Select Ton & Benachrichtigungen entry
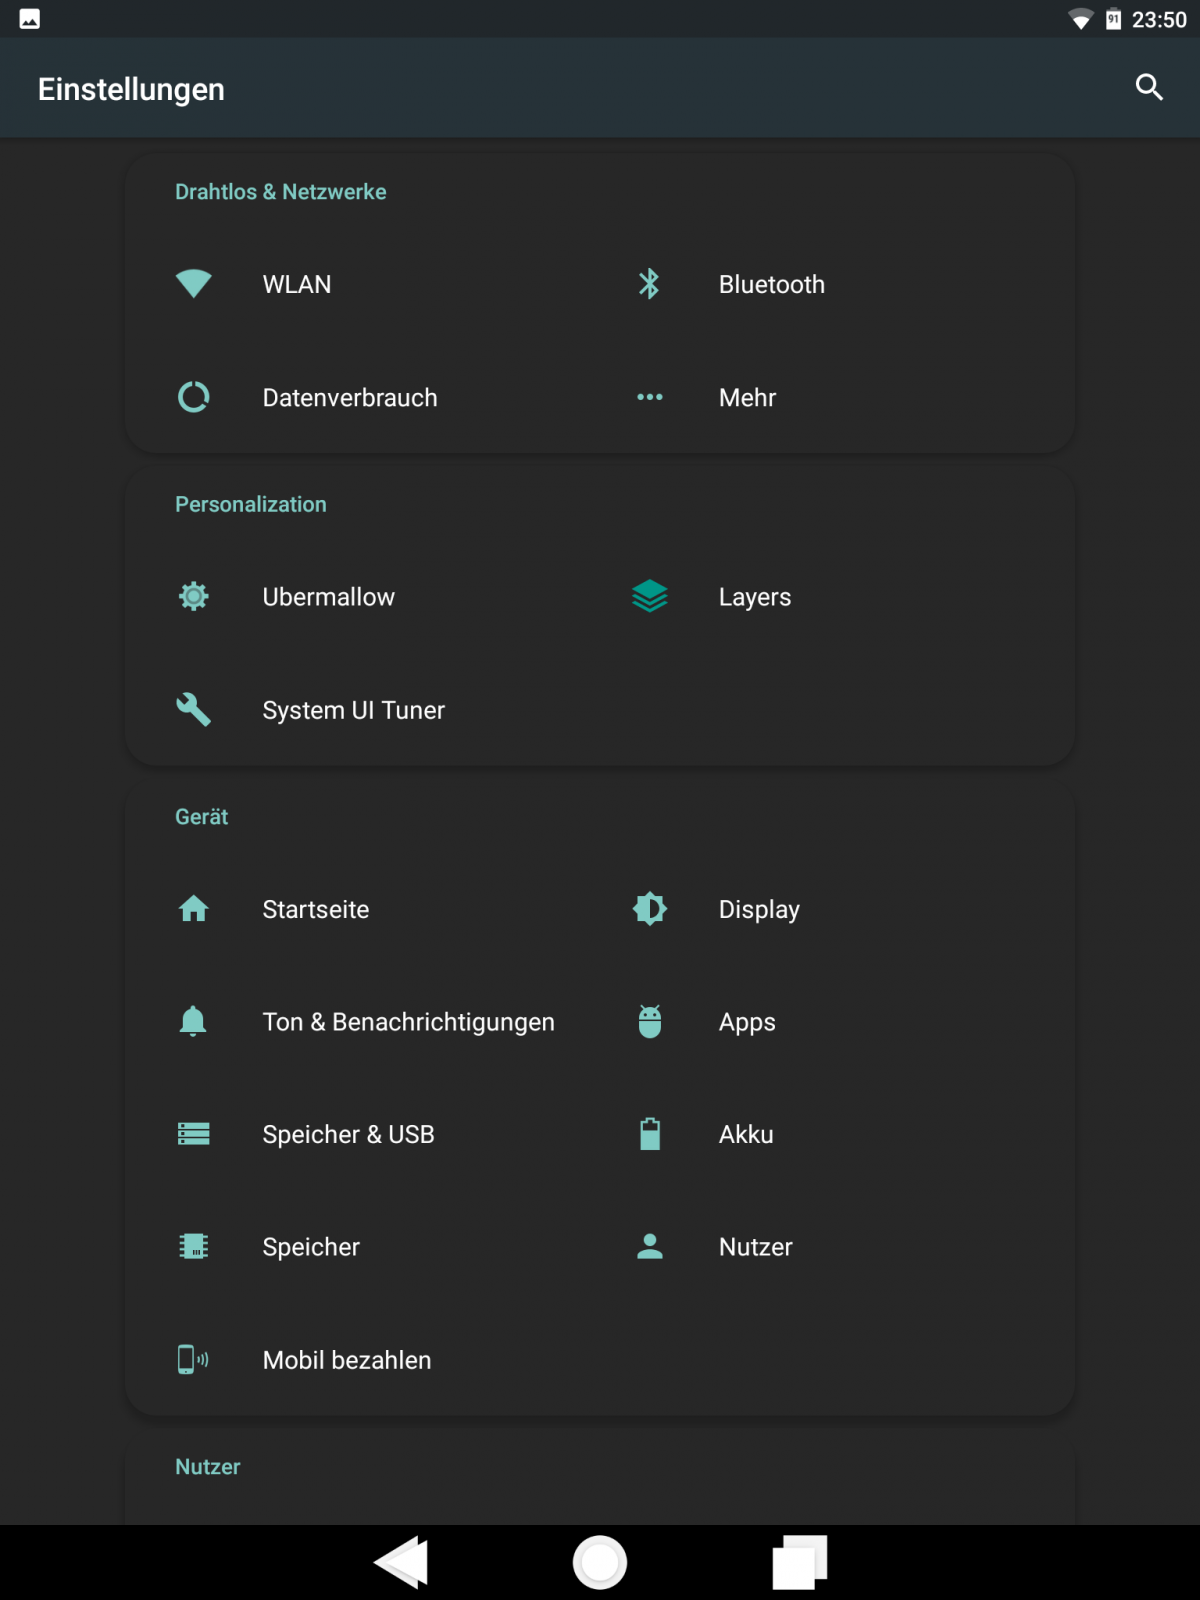 [x=407, y=1022]
